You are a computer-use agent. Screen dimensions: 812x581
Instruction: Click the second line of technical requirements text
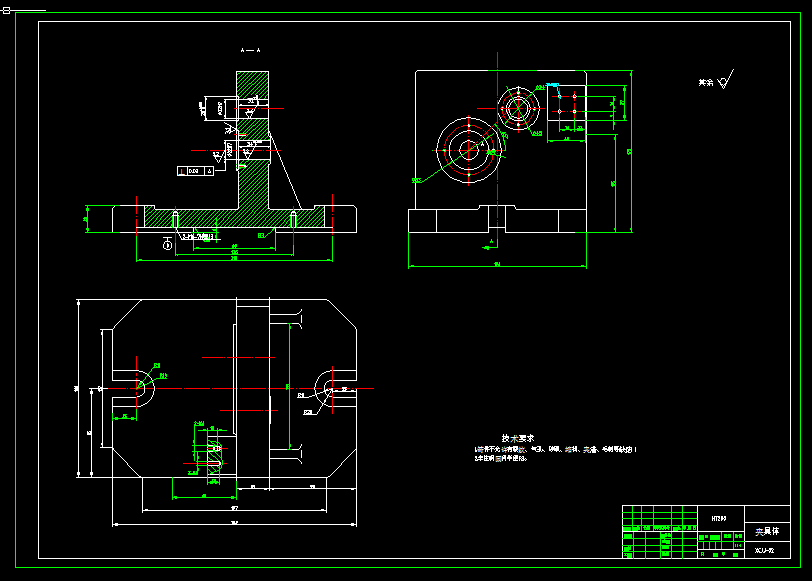501,458
